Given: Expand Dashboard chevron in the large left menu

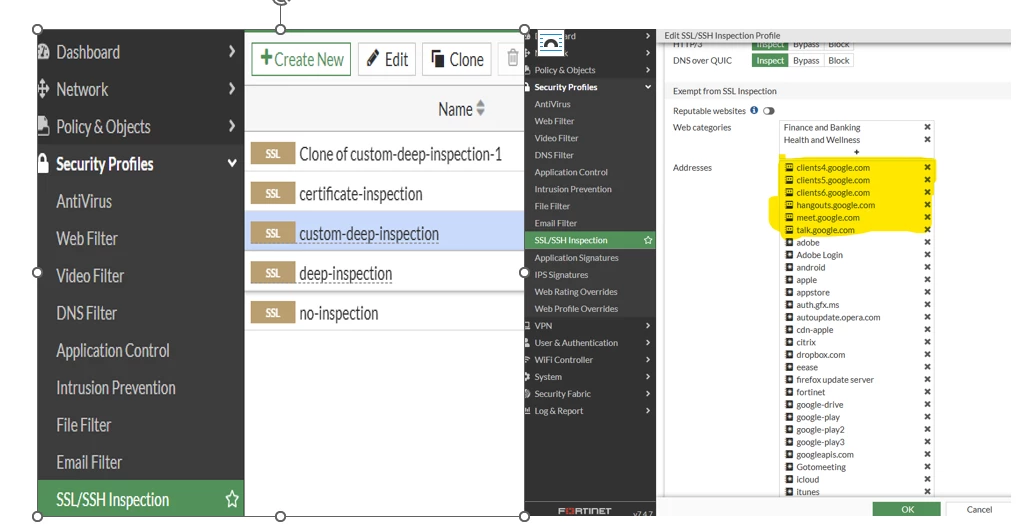Looking at the screenshot, I should [232, 51].
